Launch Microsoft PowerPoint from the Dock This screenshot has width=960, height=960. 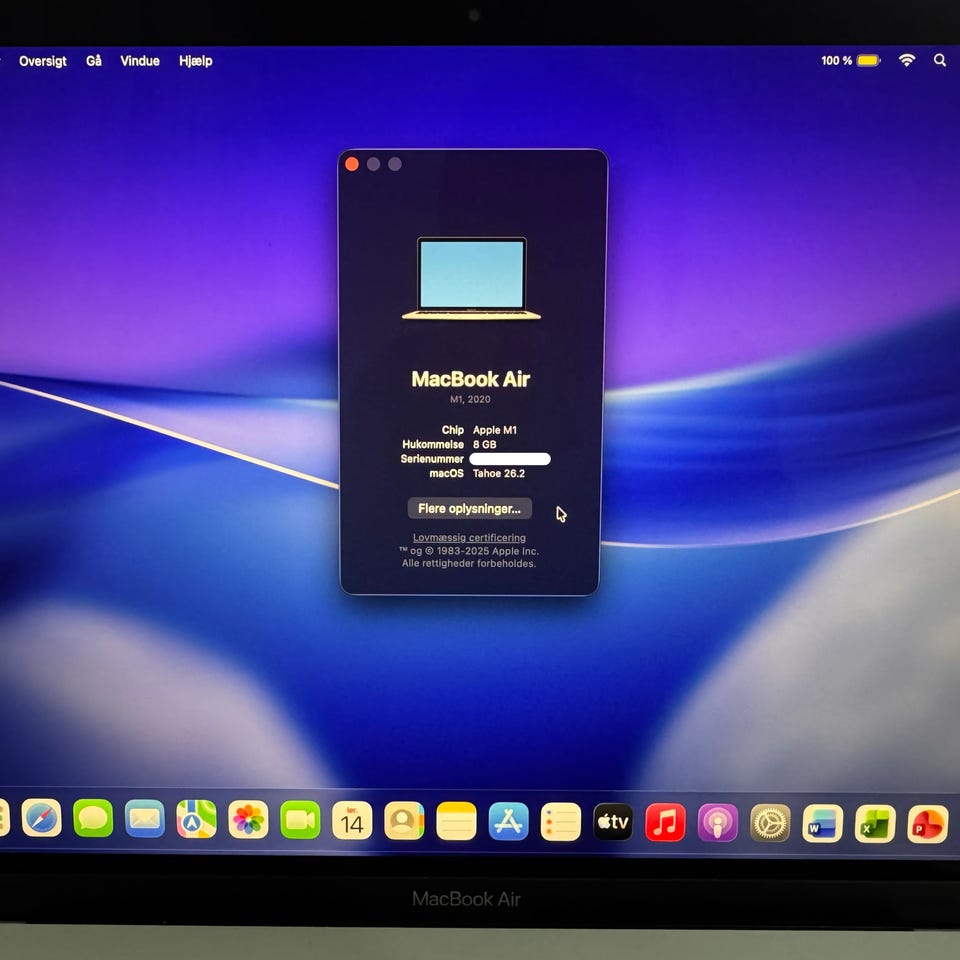[928, 824]
